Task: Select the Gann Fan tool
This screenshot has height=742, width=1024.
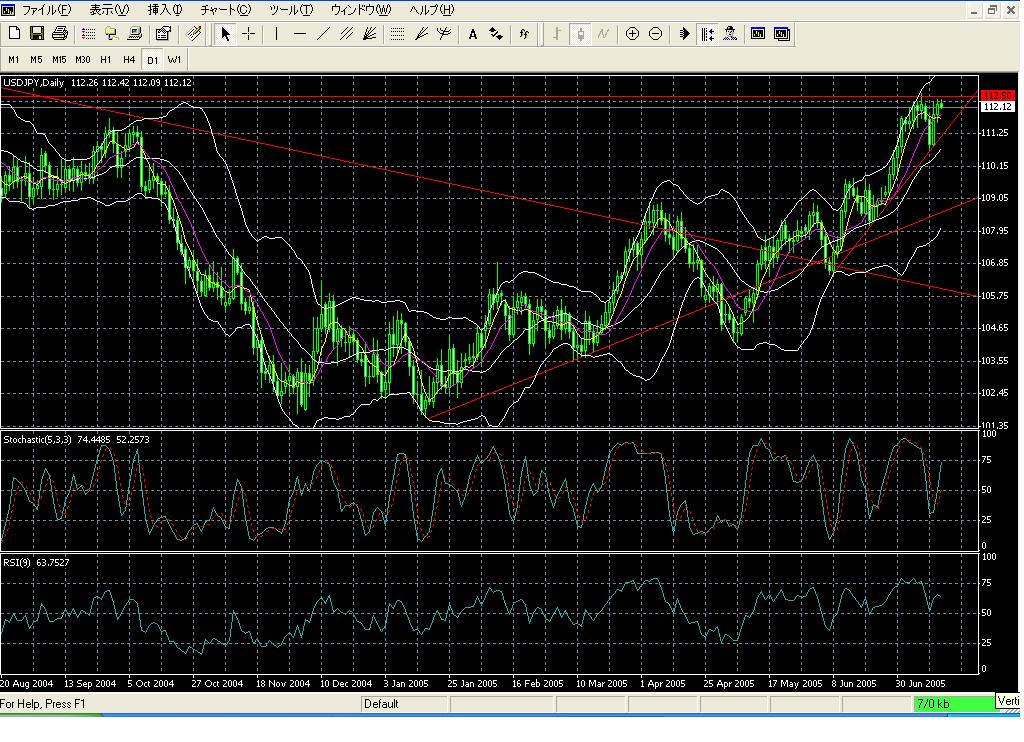Action: tap(370, 34)
